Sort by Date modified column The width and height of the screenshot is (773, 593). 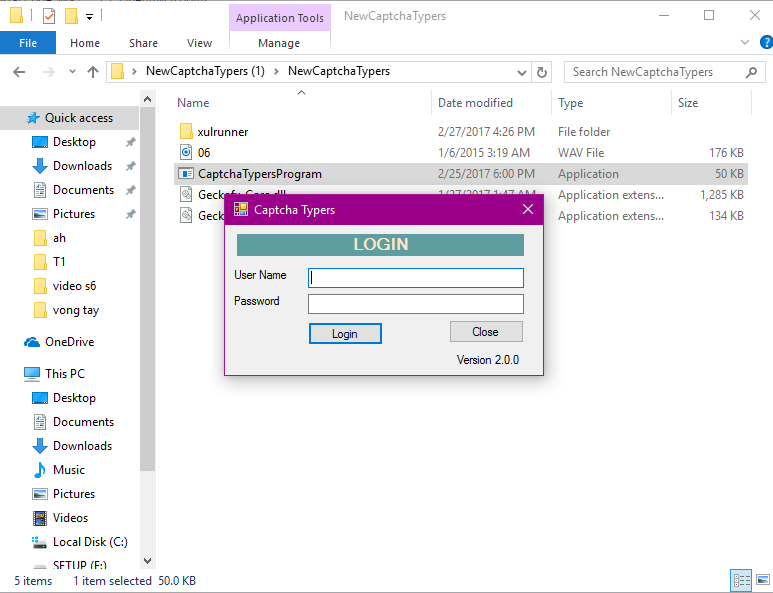(475, 103)
